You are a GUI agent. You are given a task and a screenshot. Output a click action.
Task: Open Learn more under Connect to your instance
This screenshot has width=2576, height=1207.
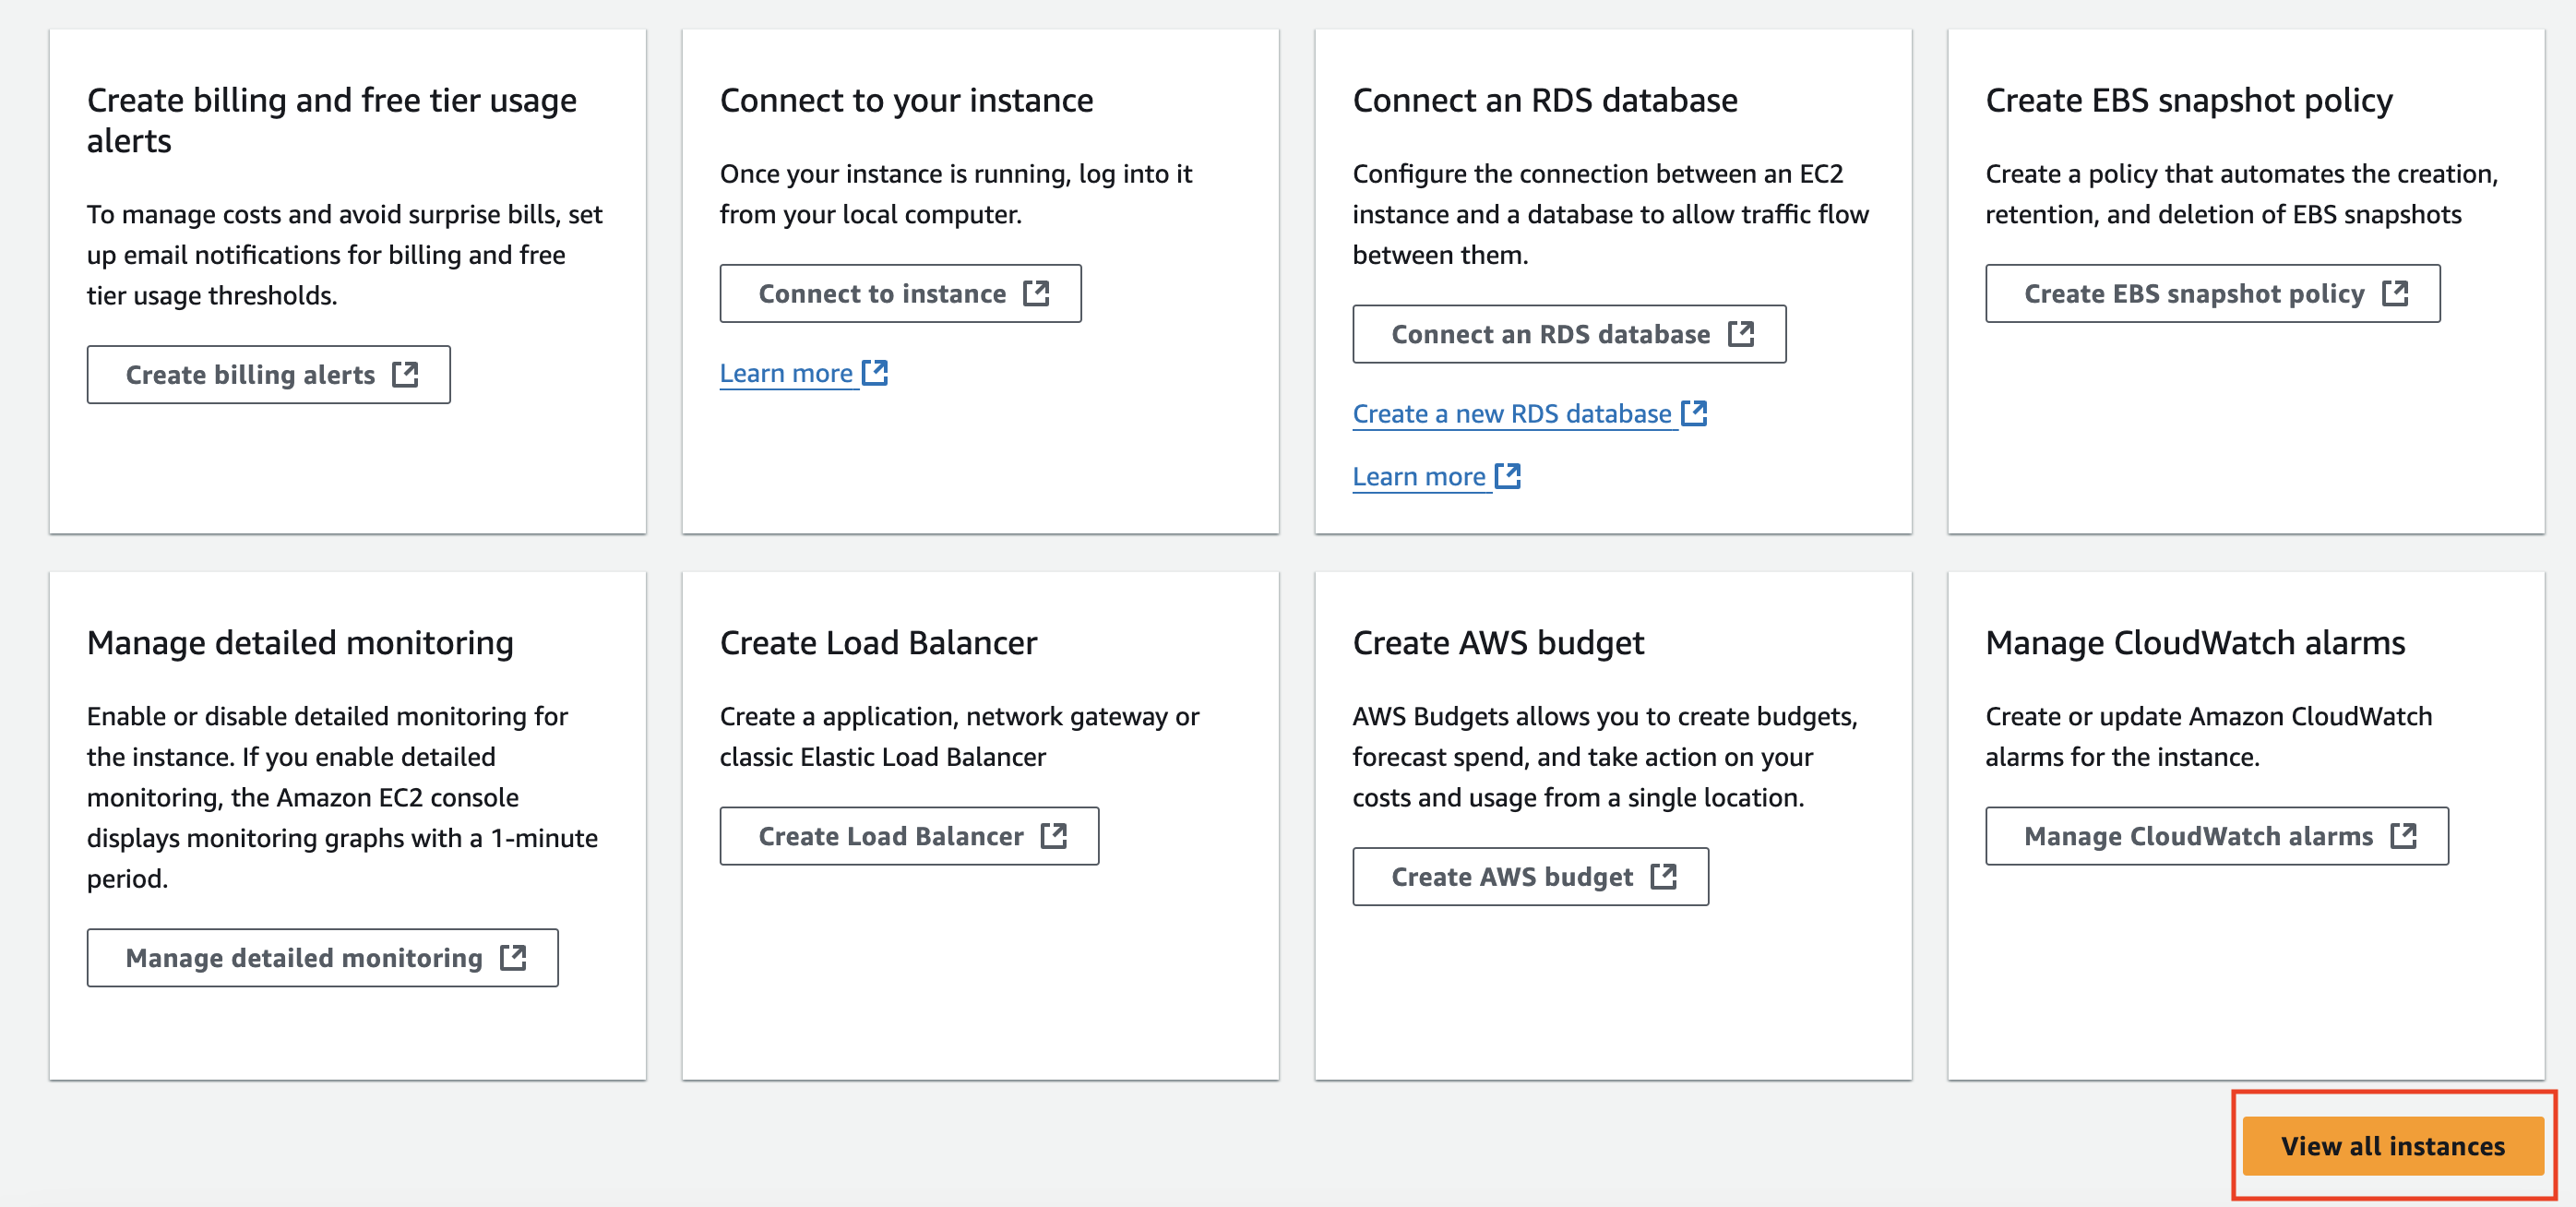tap(786, 373)
